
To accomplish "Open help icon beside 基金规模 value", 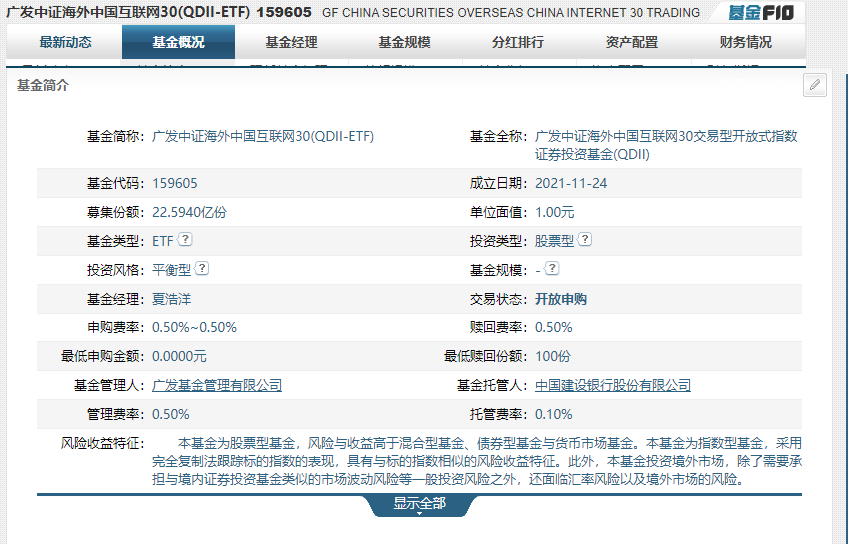I will (x=552, y=268).
